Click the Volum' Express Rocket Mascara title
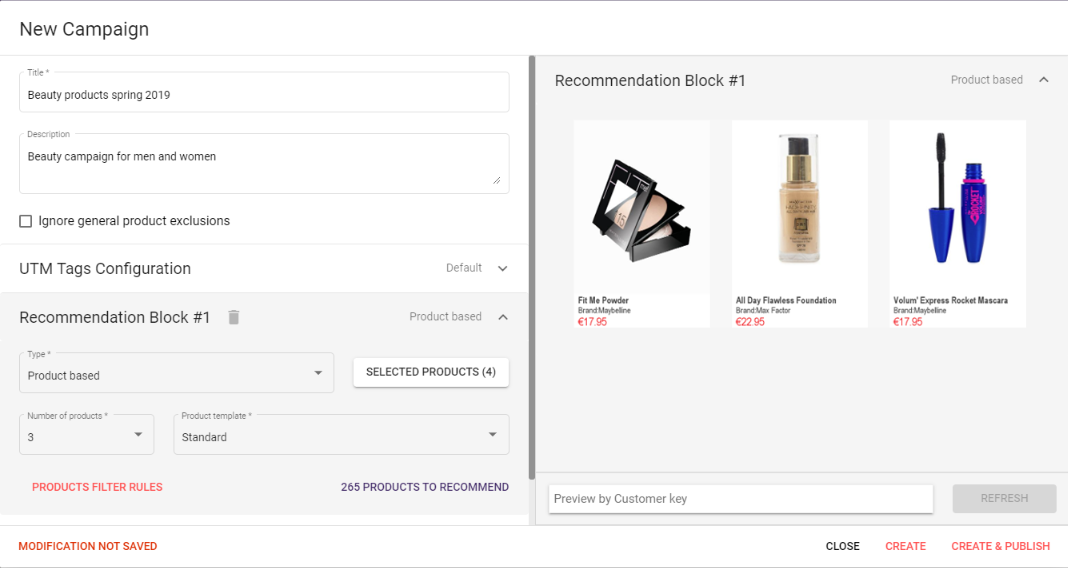 pos(950,300)
